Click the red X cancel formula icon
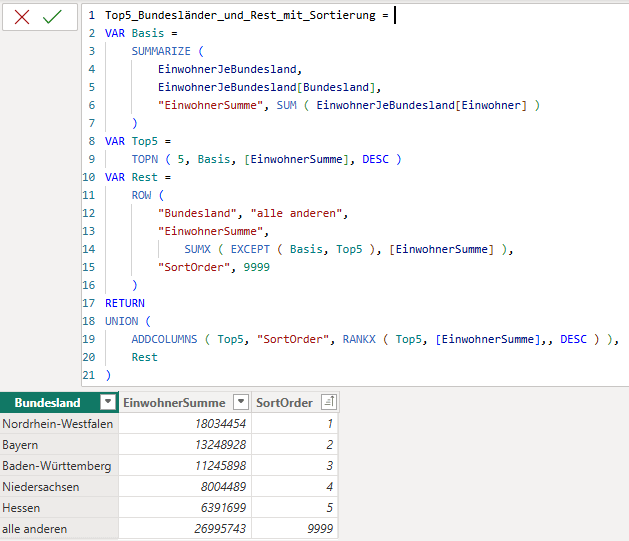 [x=22, y=17]
